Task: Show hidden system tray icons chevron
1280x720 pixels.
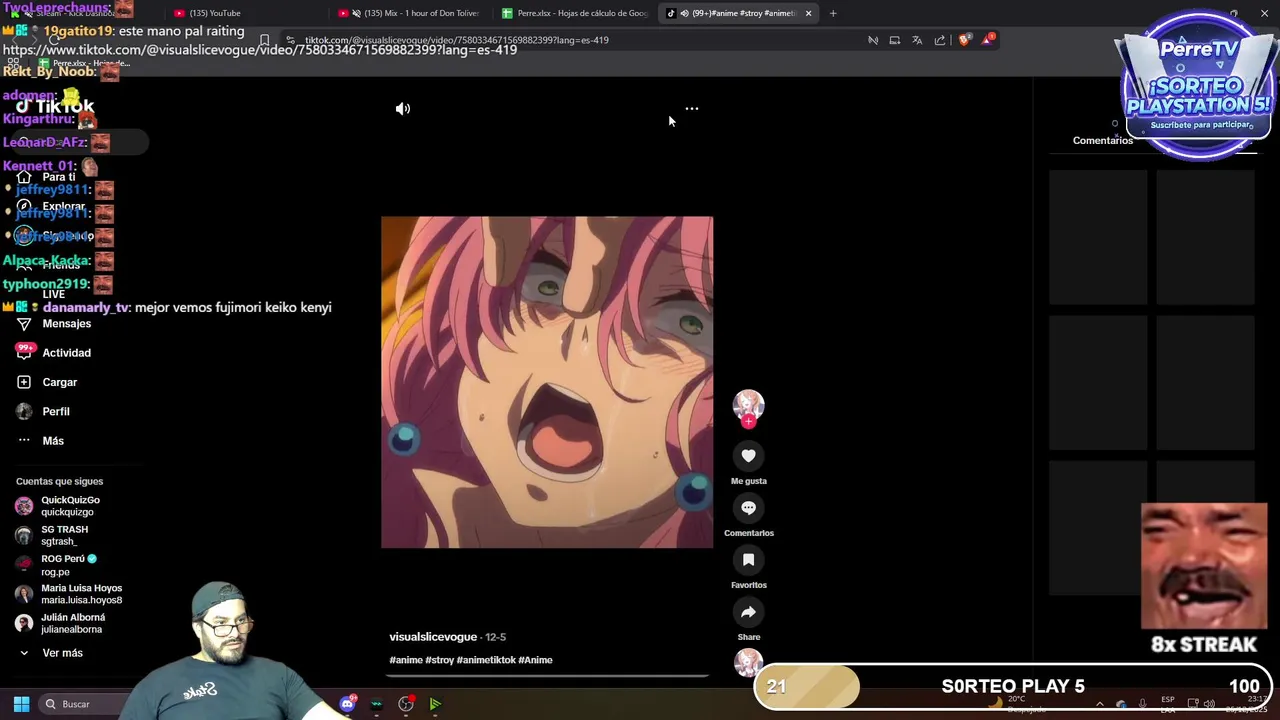Action: click(1099, 704)
